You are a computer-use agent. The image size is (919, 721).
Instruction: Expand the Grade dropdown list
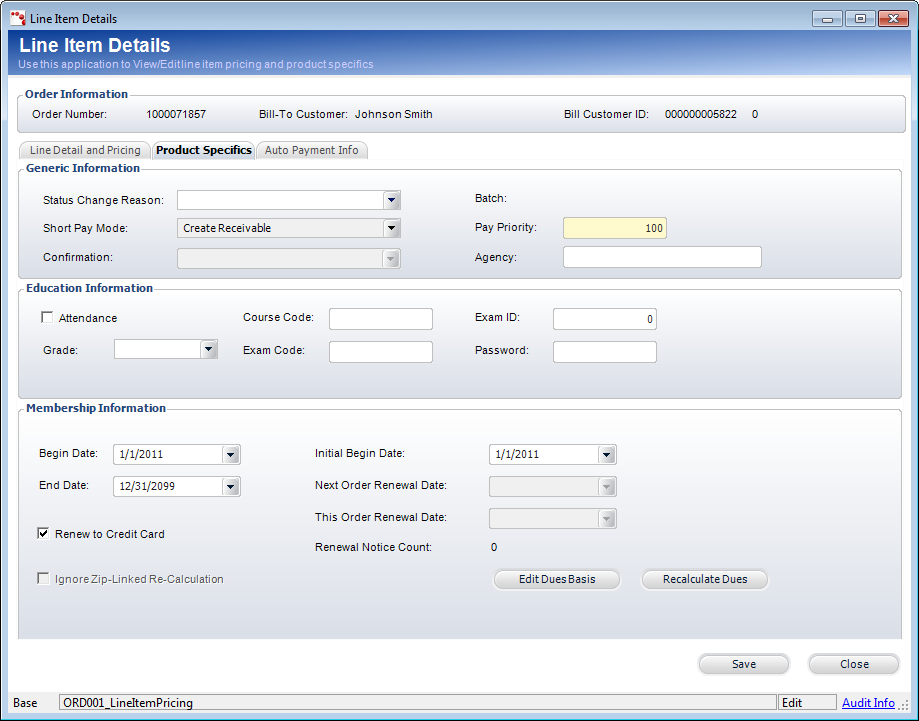click(209, 349)
